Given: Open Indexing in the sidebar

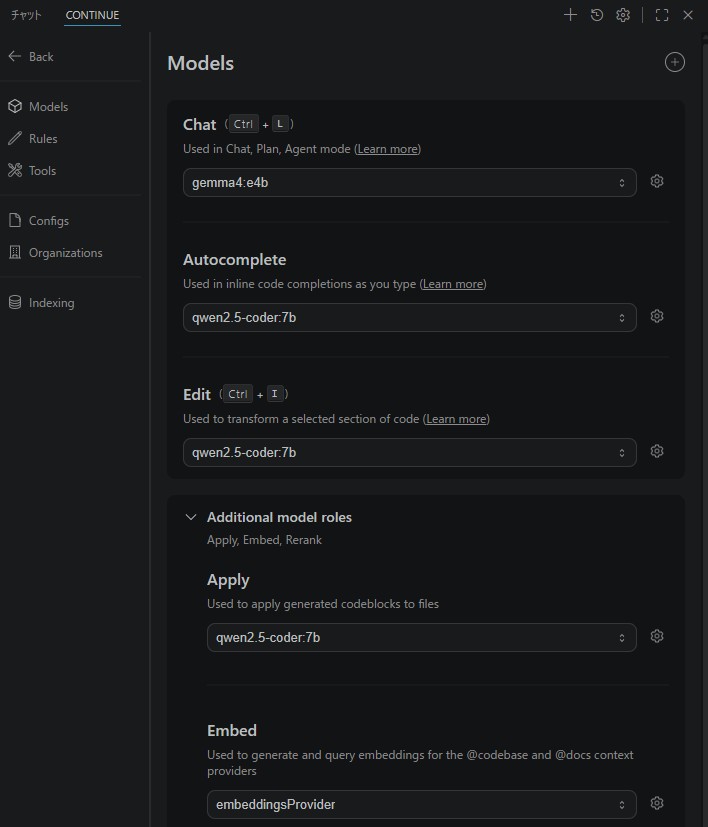Looking at the screenshot, I should pos(51,303).
